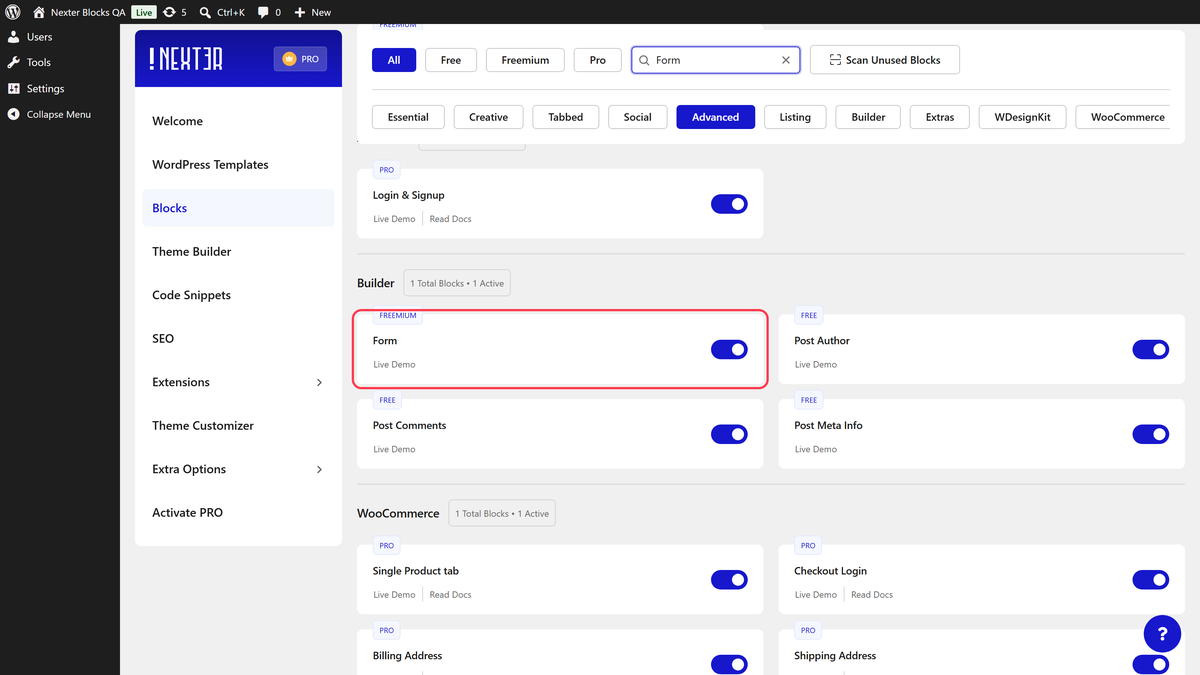Select the Tabbed category
This screenshot has width=1200, height=675.
(566, 117)
